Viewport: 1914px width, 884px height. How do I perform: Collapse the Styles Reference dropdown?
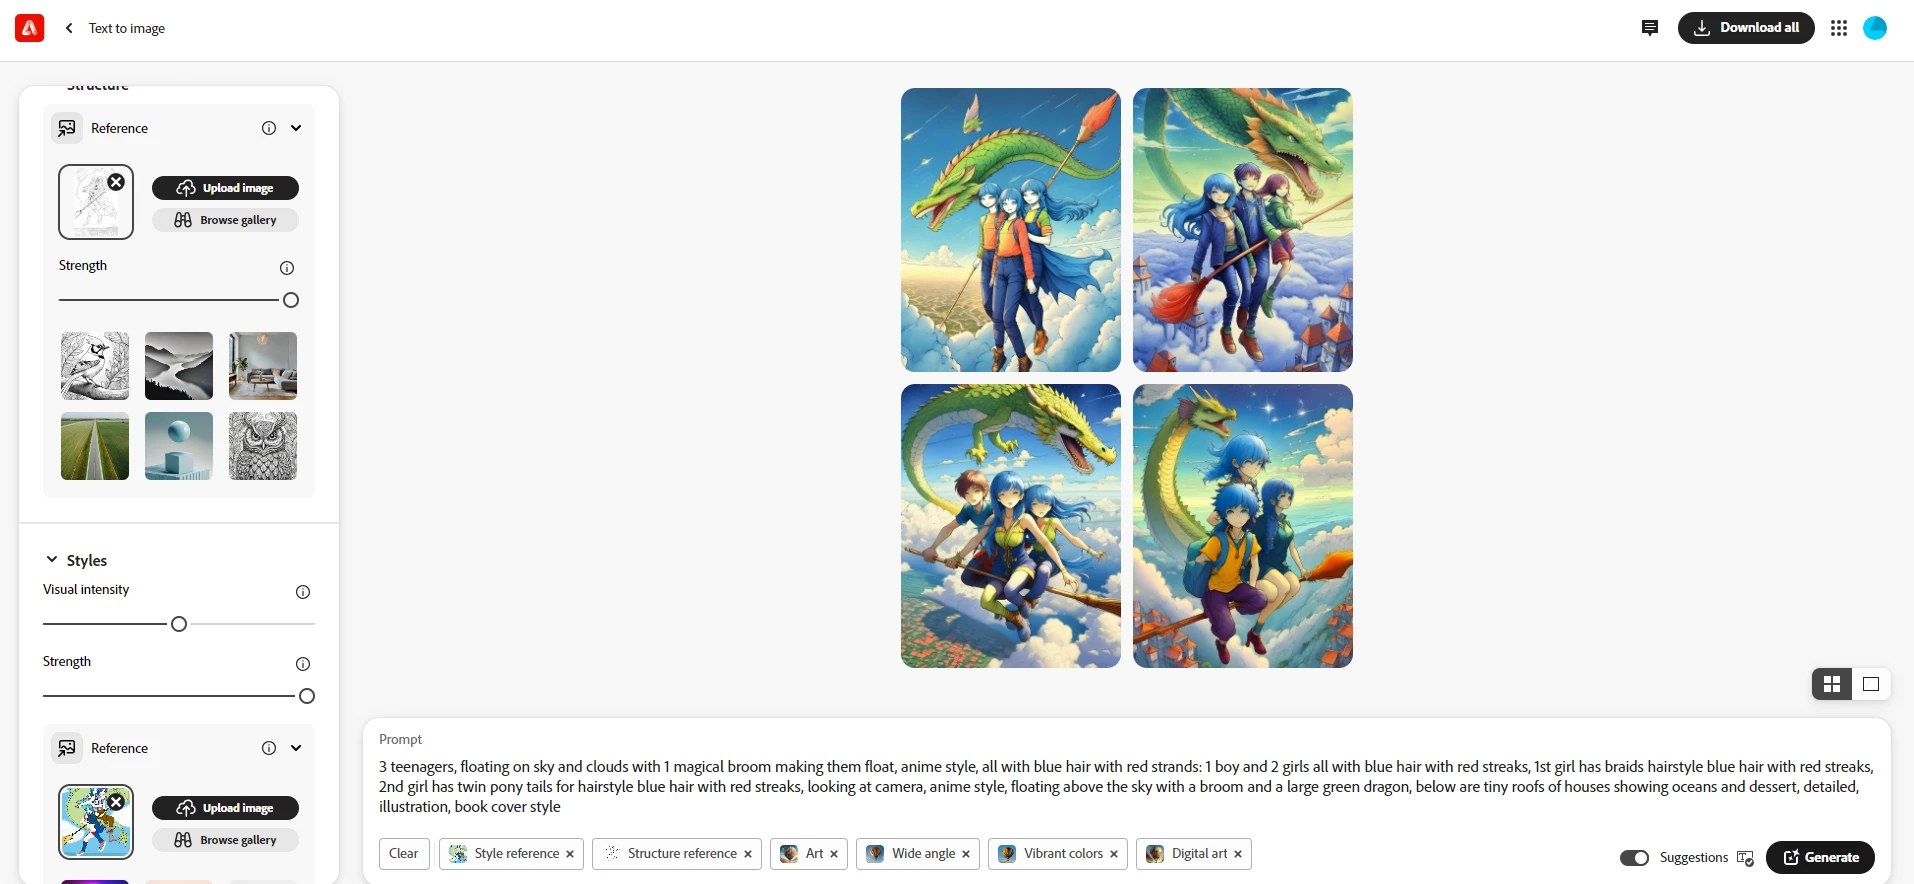[x=296, y=748]
